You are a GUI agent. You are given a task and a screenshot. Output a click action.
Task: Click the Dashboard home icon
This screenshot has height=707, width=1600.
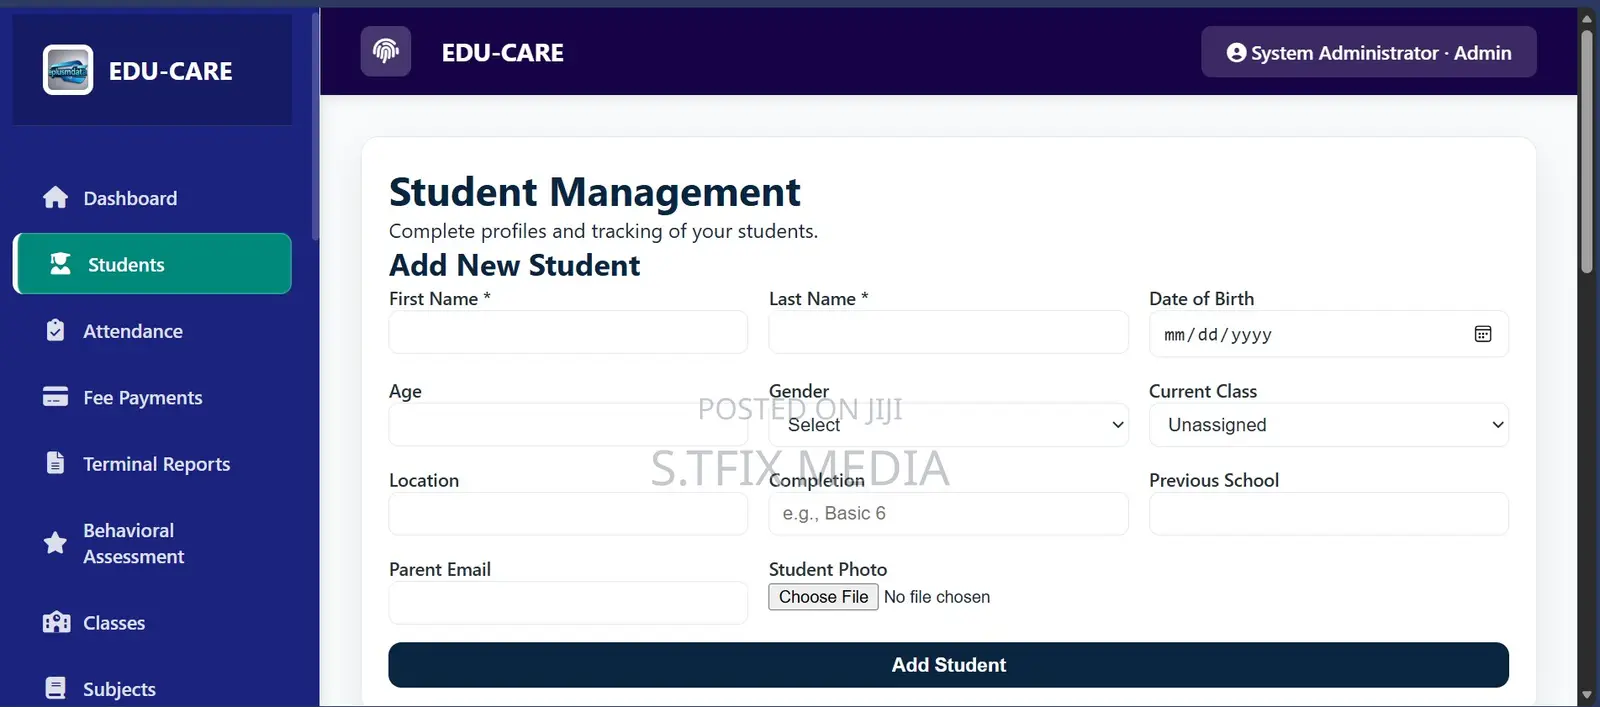(56, 198)
